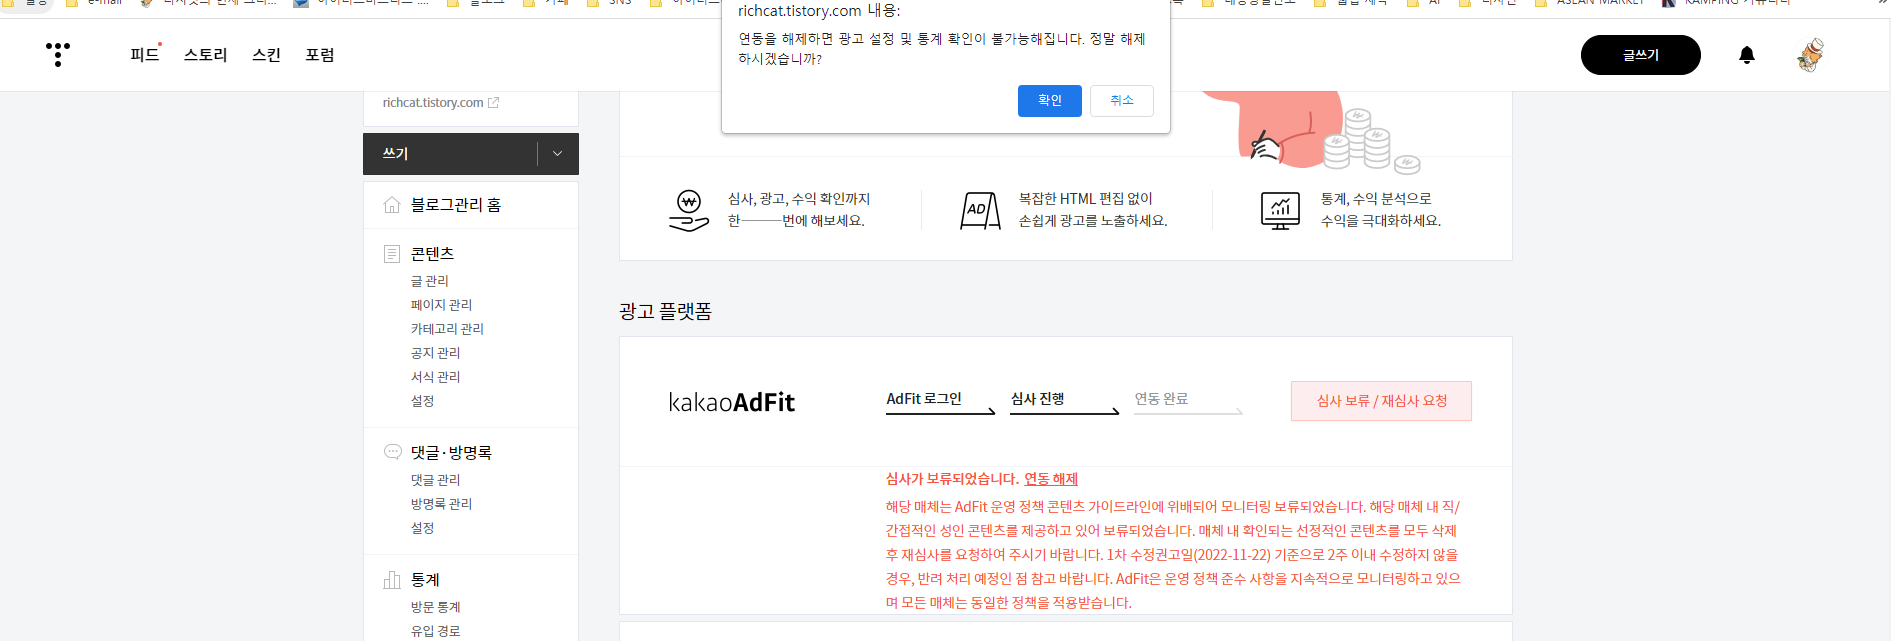Click the 댓글·방명록 section heading
Image resolution: width=1891 pixels, height=641 pixels.
coord(451,453)
